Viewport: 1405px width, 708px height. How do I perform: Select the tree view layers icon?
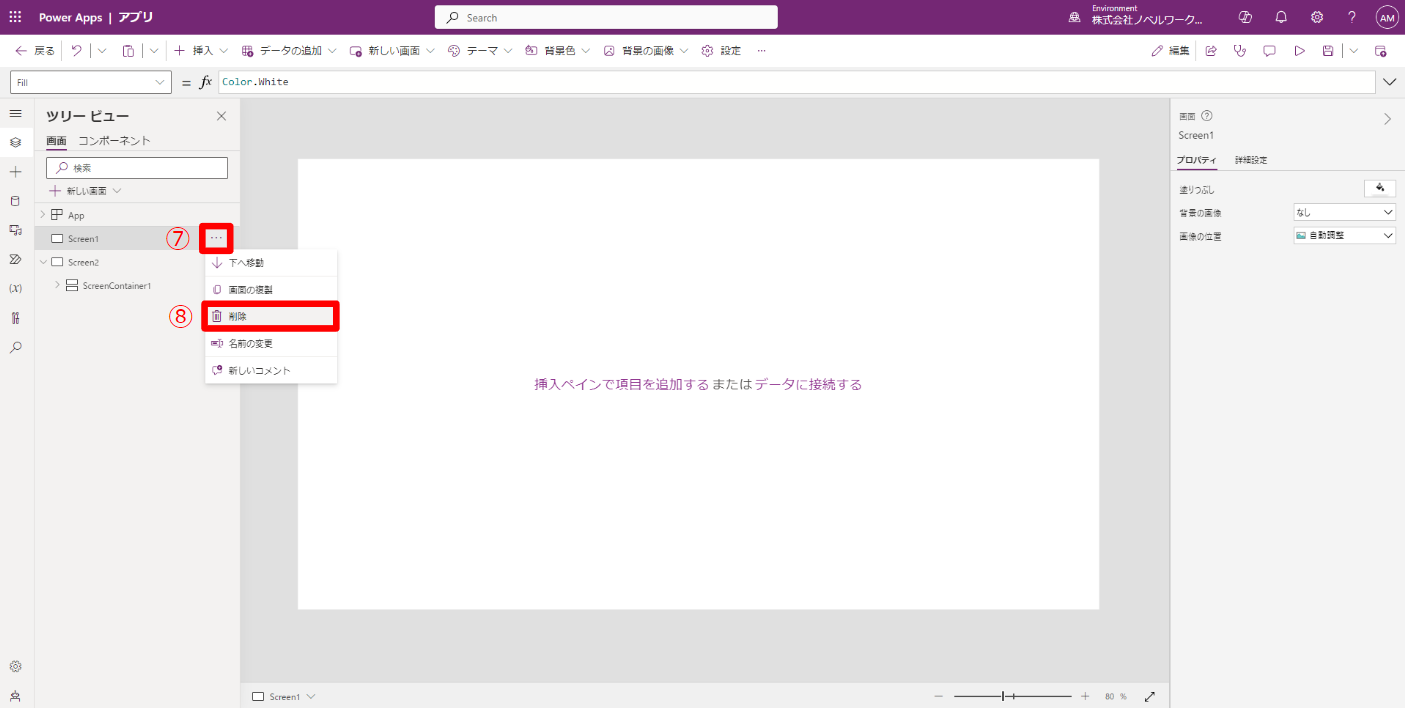click(15, 142)
